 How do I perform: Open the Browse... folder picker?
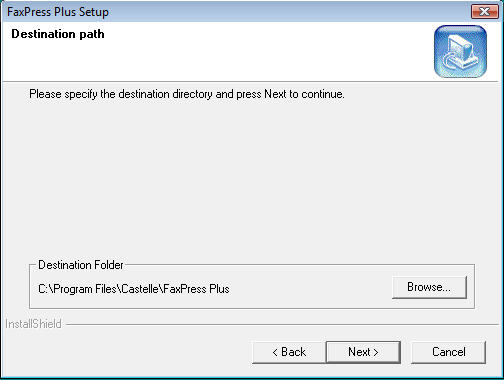[x=429, y=287]
